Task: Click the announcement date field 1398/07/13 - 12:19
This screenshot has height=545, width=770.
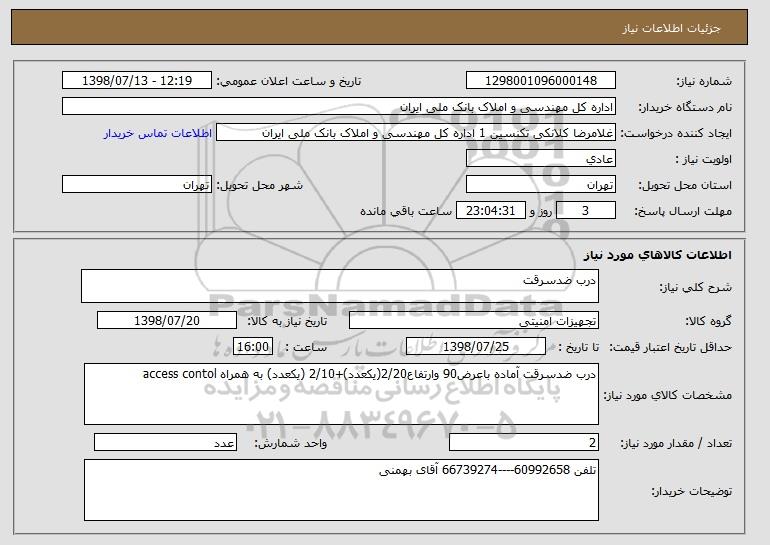Action: point(137,81)
